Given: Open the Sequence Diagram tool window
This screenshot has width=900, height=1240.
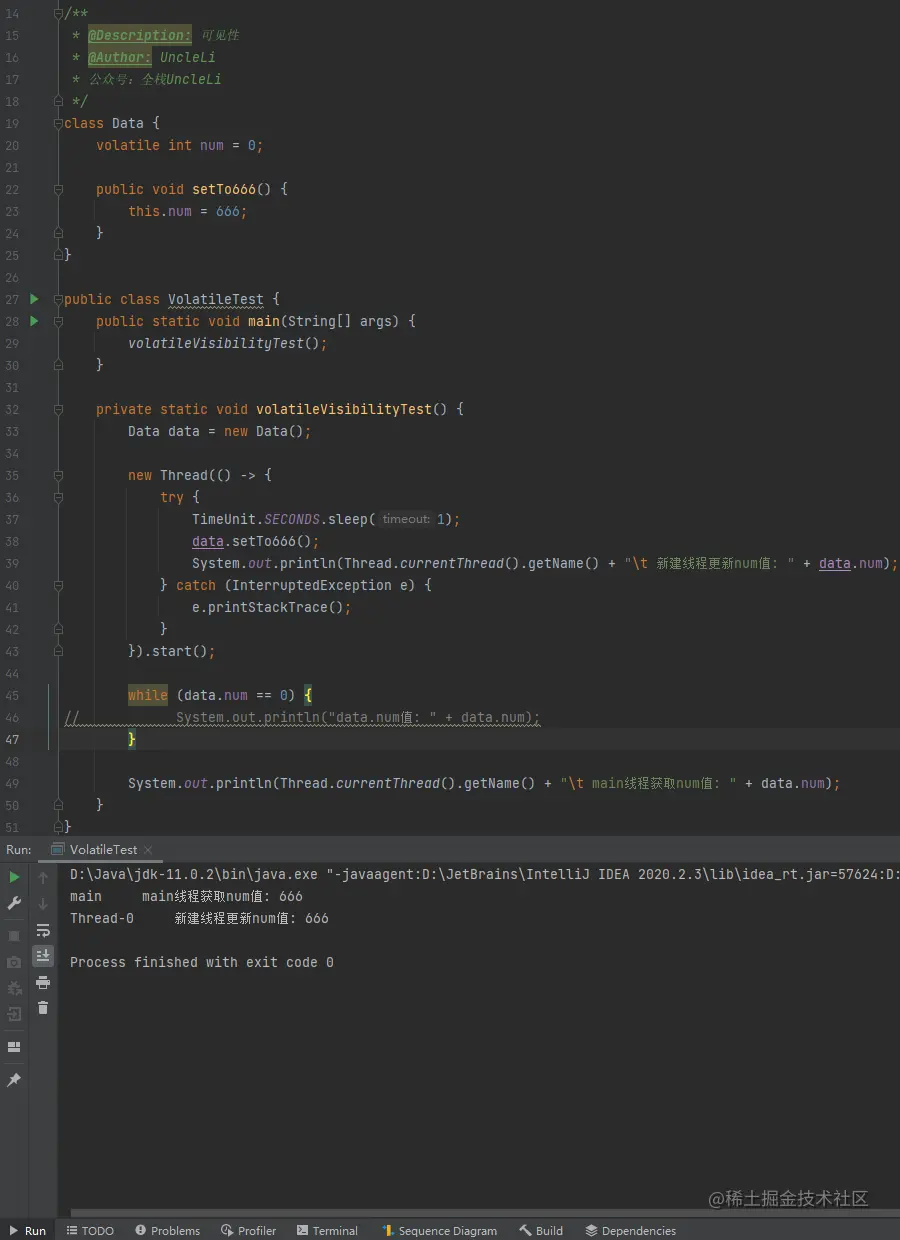Looking at the screenshot, I should [x=438, y=1230].
